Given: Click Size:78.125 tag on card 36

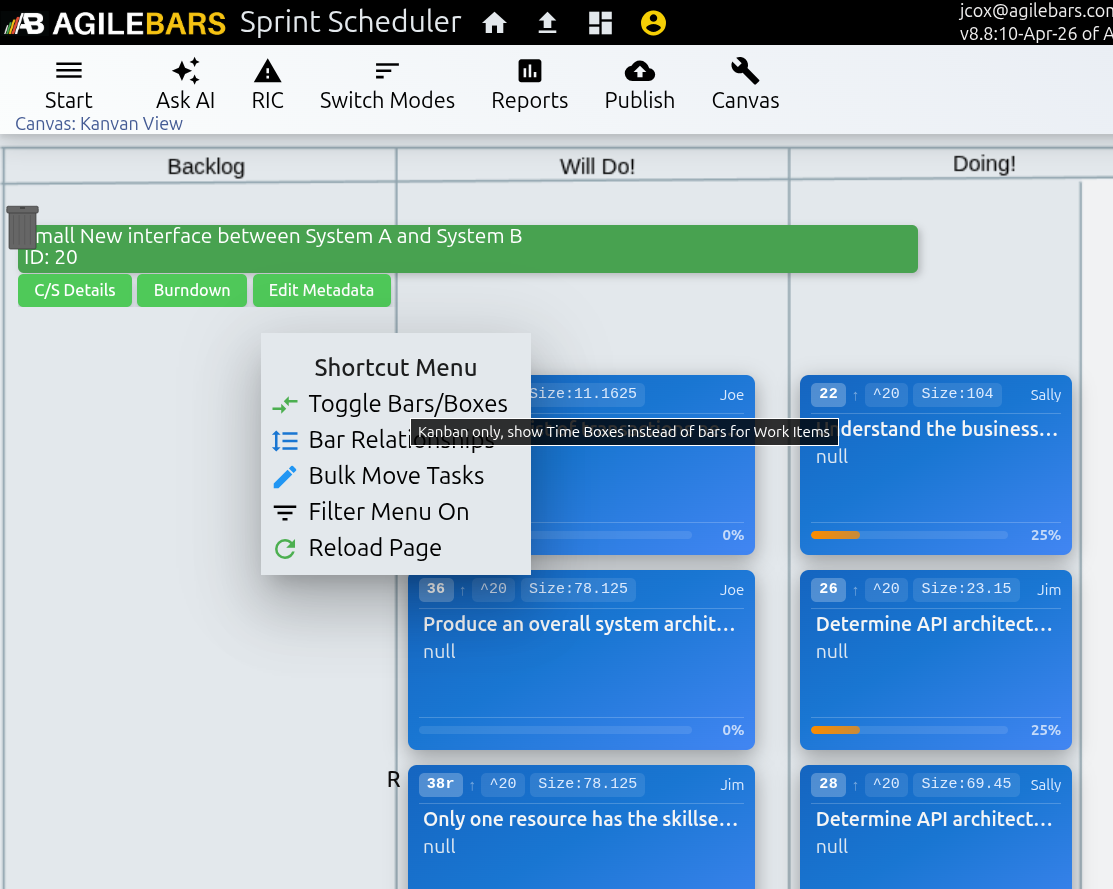Looking at the screenshot, I should click(579, 589).
